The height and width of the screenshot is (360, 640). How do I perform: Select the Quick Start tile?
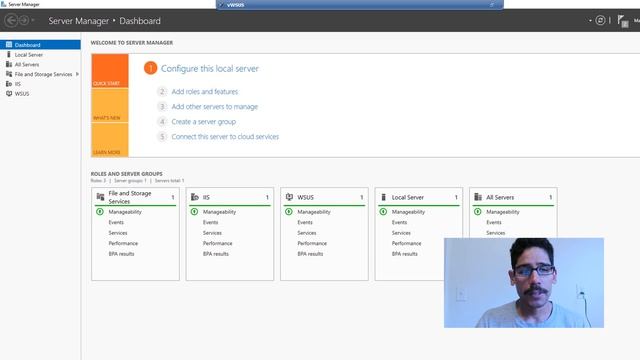(x=110, y=71)
